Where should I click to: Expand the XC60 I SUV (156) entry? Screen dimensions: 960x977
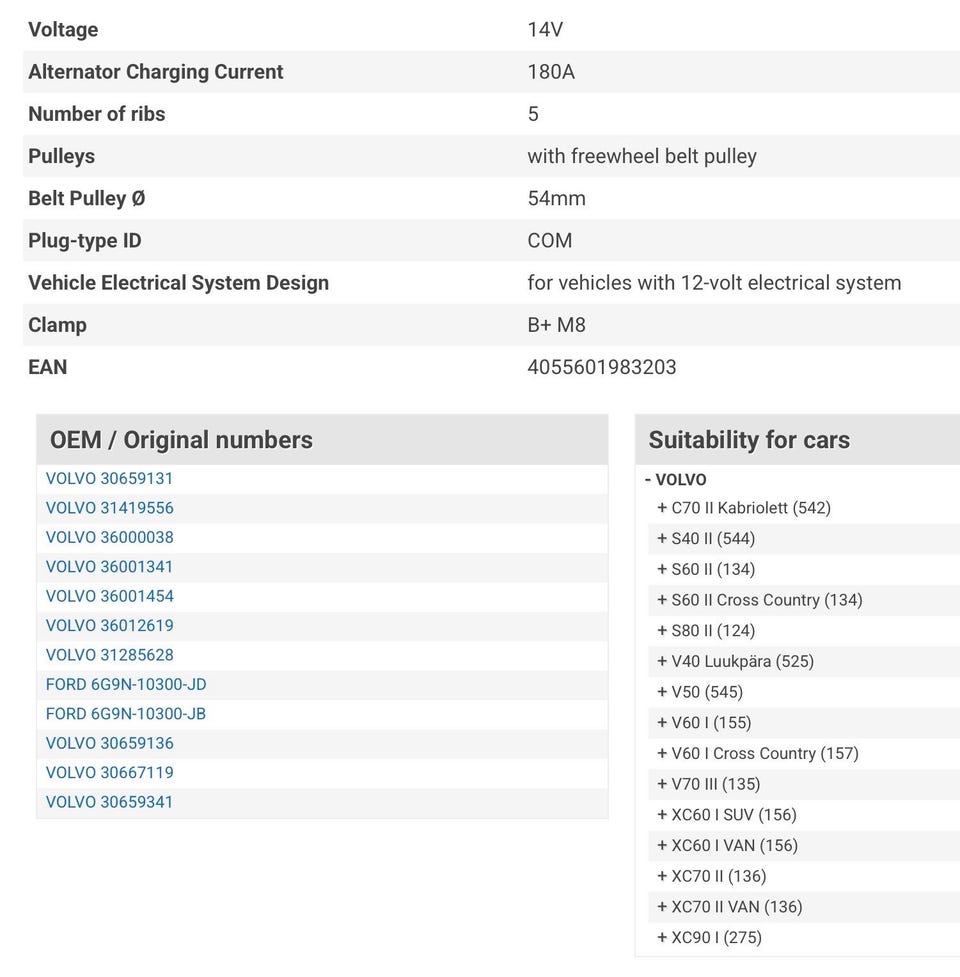pyautogui.click(x=726, y=815)
